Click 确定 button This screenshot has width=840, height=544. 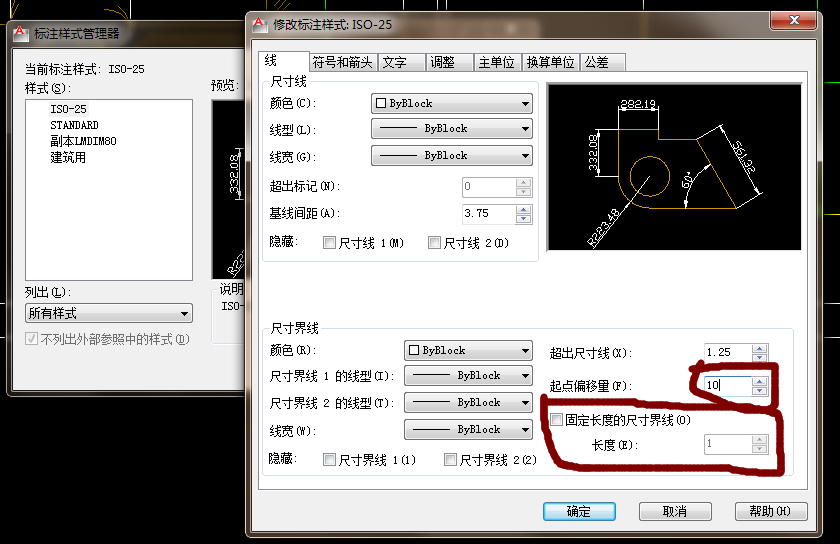click(x=579, y=511)
